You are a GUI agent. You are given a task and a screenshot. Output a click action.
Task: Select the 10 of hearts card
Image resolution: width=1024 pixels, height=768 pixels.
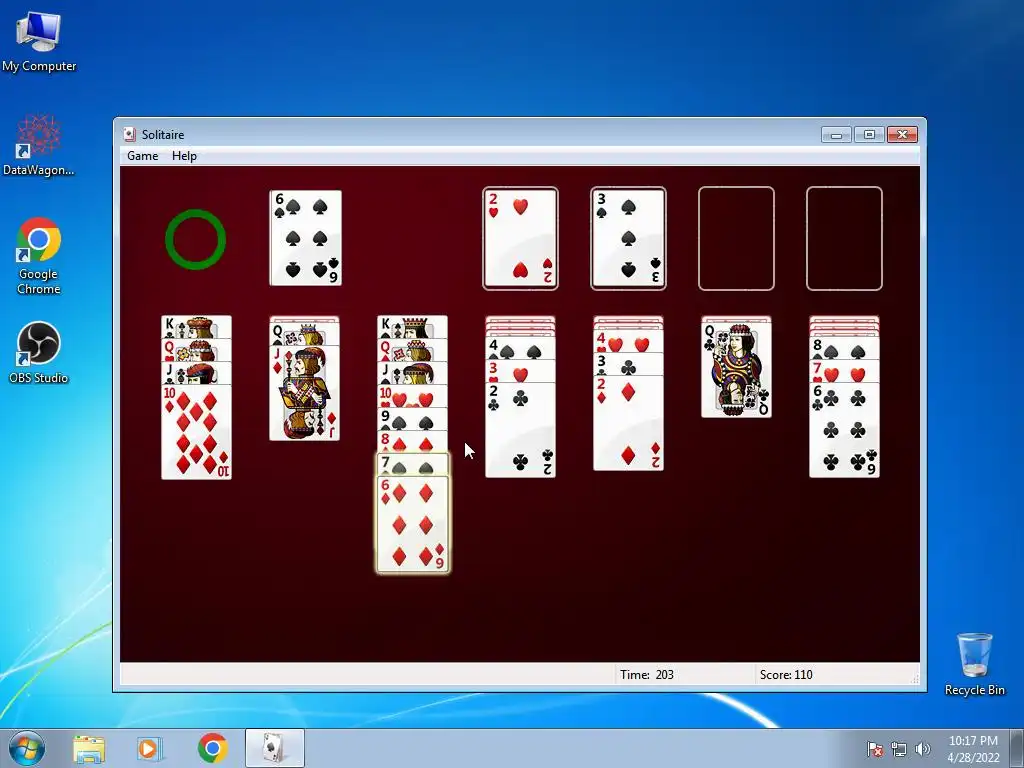point(413,396)
